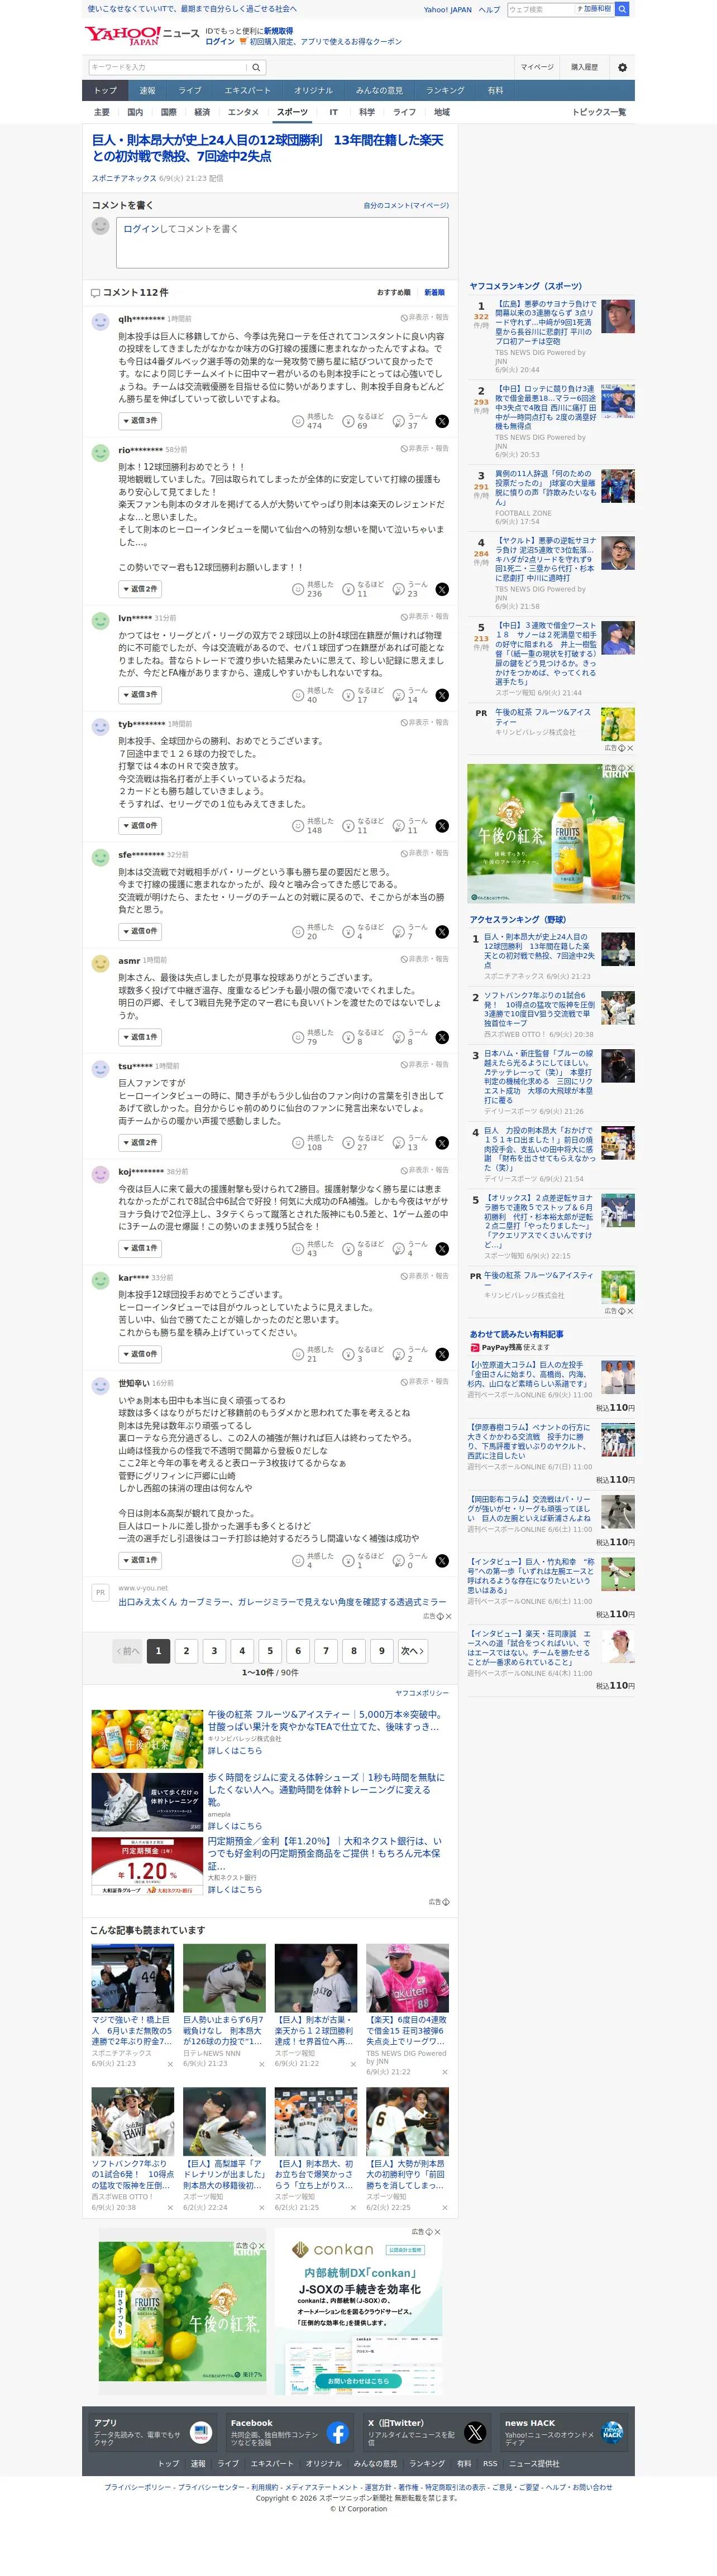This screenshot has height=2576, width=717.
Task: Click the blue web search magnifier button
Action: click(x=622, y=9)
